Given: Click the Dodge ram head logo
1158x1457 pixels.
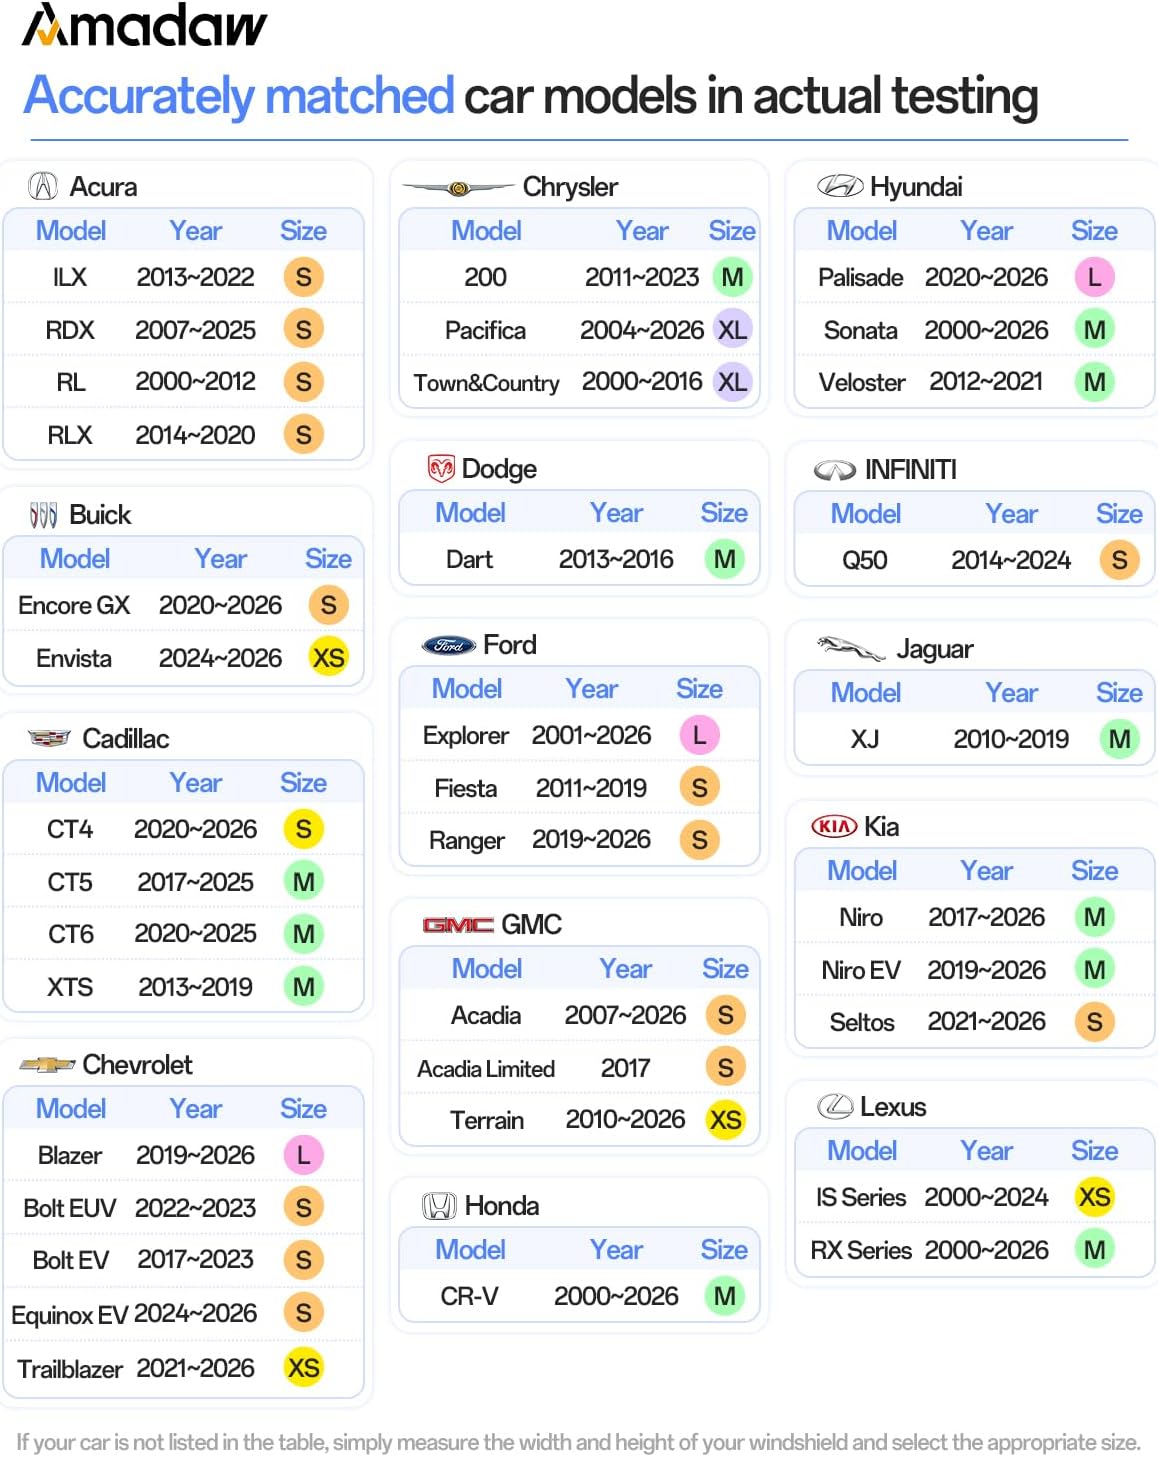Looking at the screenshot, I should [441, 468].
